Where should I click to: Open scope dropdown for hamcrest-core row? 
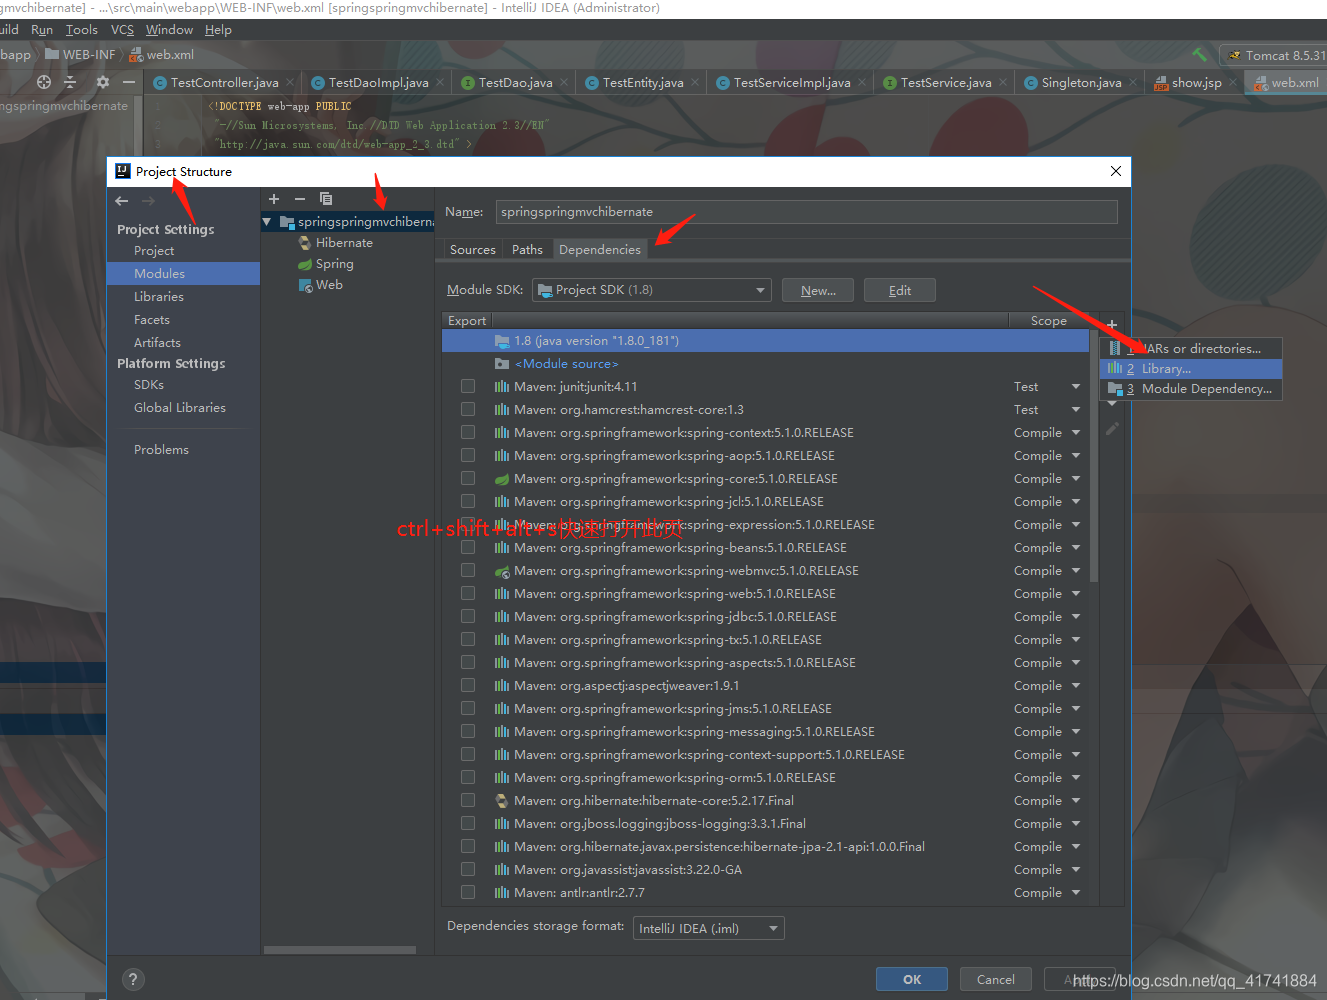[x=1076, y=410]
